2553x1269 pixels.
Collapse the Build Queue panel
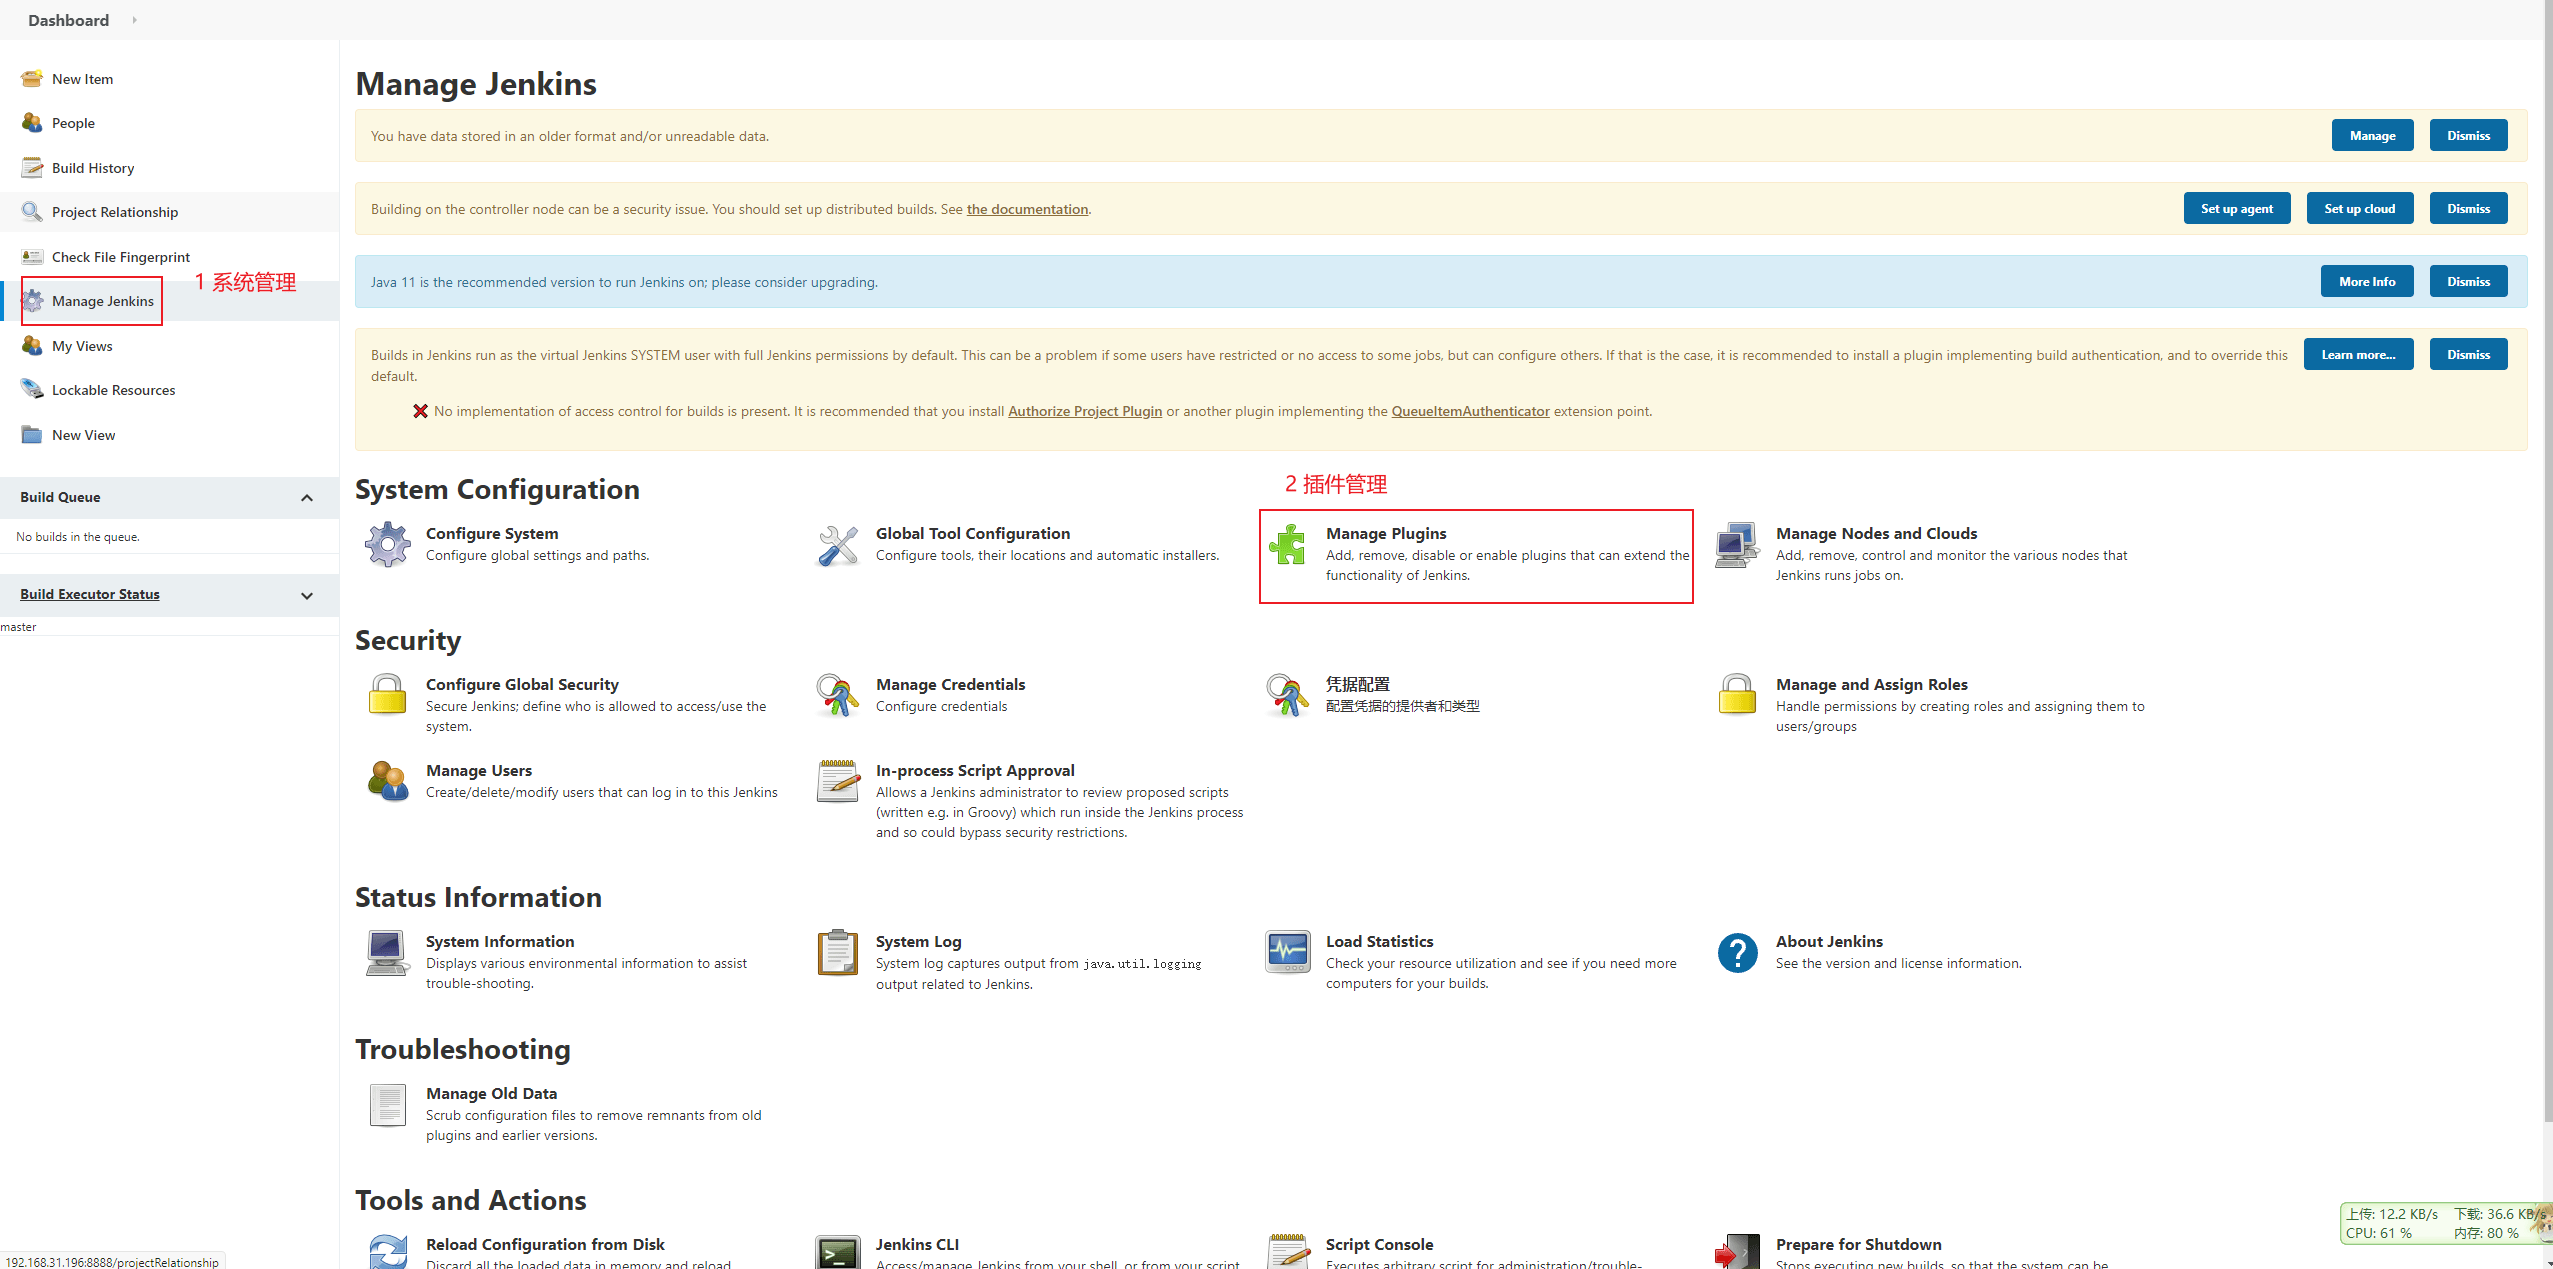[x=307, y=498]
